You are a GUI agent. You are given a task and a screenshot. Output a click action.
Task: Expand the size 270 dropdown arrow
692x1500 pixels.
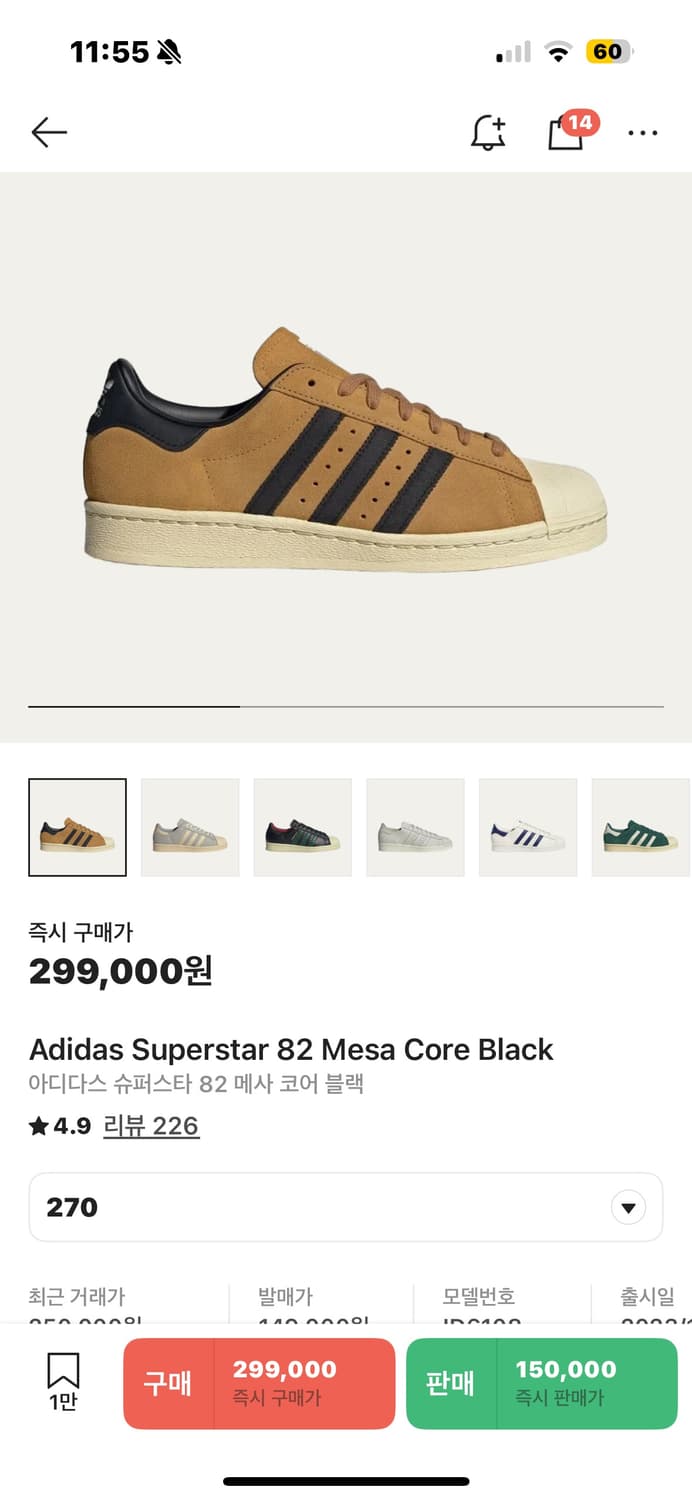pos(628,1208)
